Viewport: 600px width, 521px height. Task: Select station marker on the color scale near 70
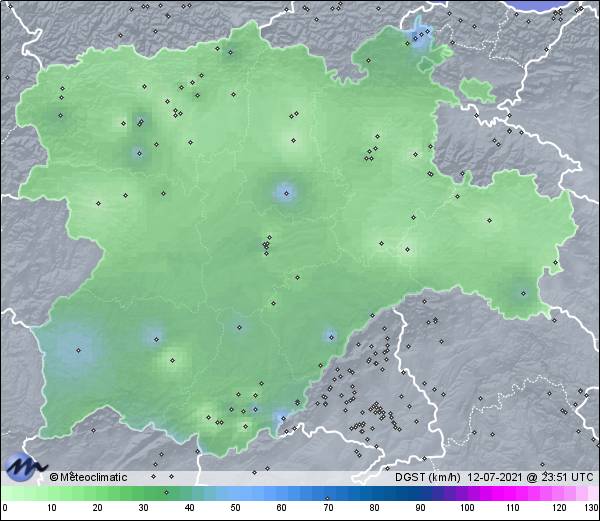tap(327, 498)
